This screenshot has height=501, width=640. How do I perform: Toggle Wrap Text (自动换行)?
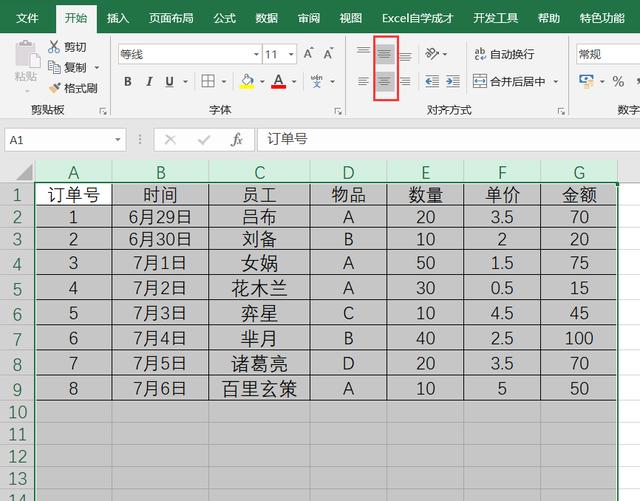(x=504, y=54)
